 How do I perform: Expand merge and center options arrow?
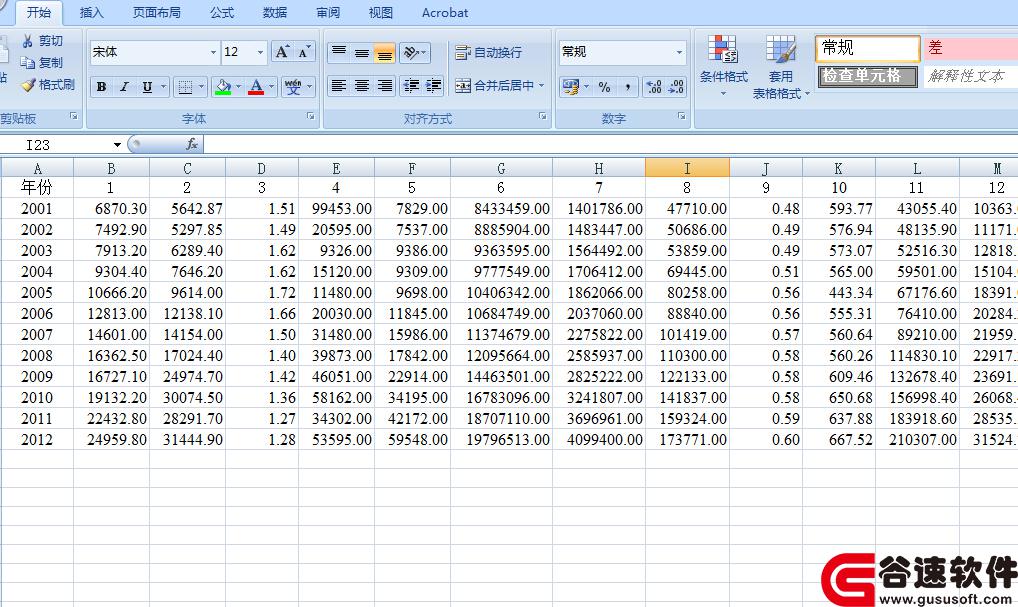point(541,86)
